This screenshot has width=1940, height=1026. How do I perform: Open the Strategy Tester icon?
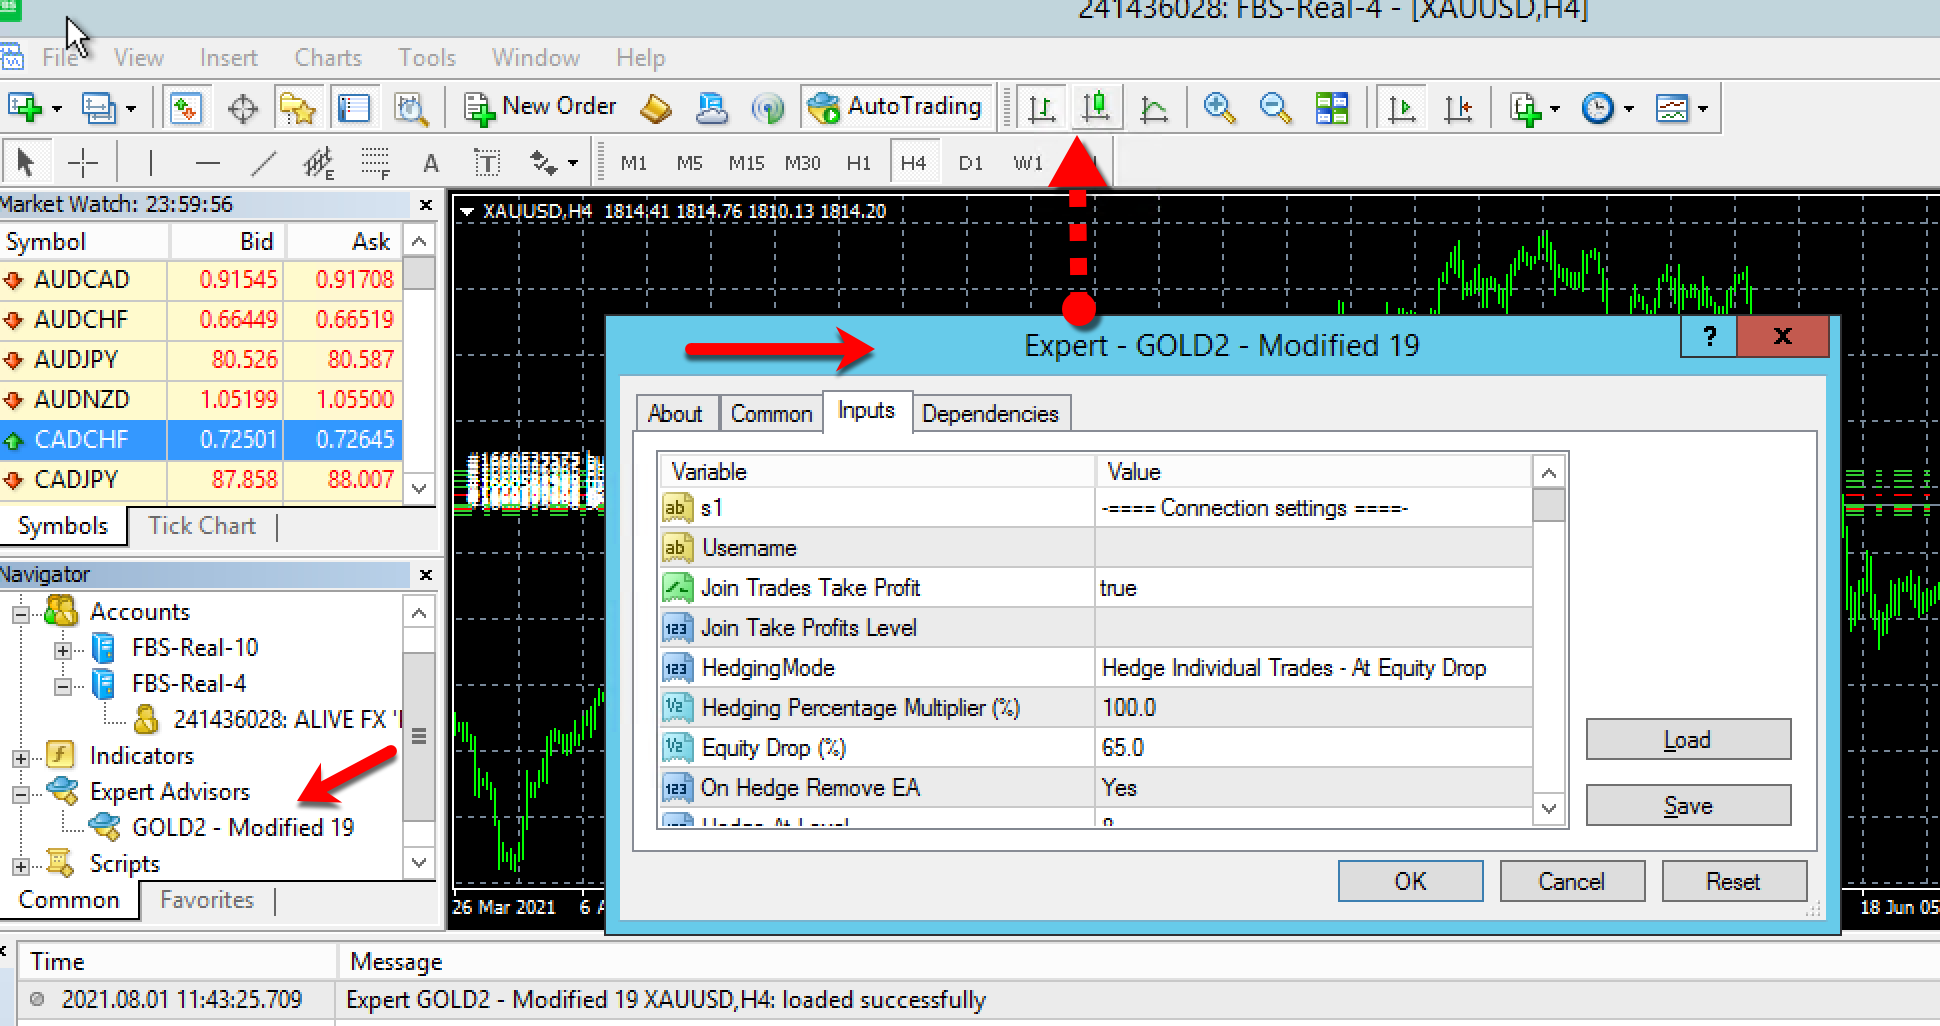[411, 107]
